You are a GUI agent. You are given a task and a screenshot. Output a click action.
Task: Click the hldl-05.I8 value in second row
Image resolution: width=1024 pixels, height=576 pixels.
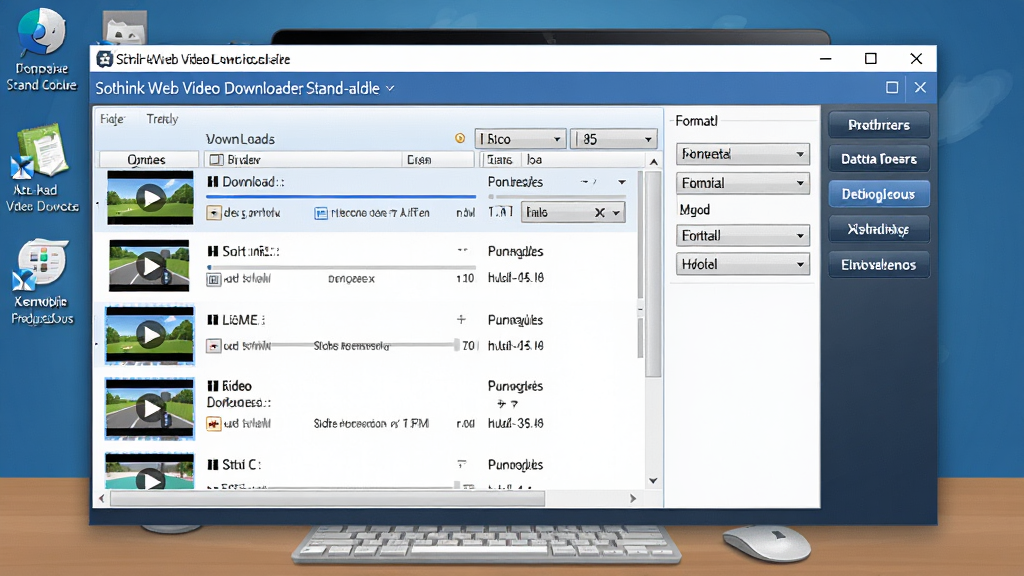click(515, 278)
